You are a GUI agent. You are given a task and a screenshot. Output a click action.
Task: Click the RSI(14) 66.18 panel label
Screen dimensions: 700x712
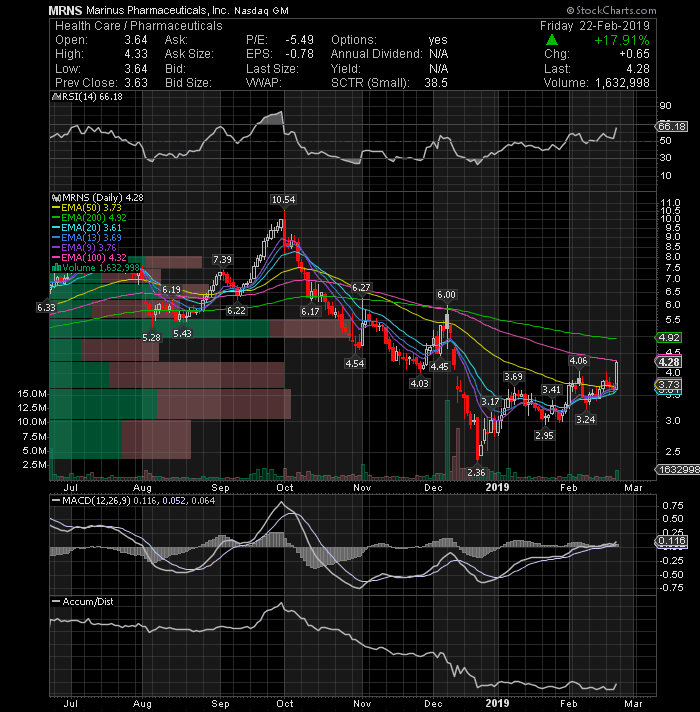click(92, 97)
